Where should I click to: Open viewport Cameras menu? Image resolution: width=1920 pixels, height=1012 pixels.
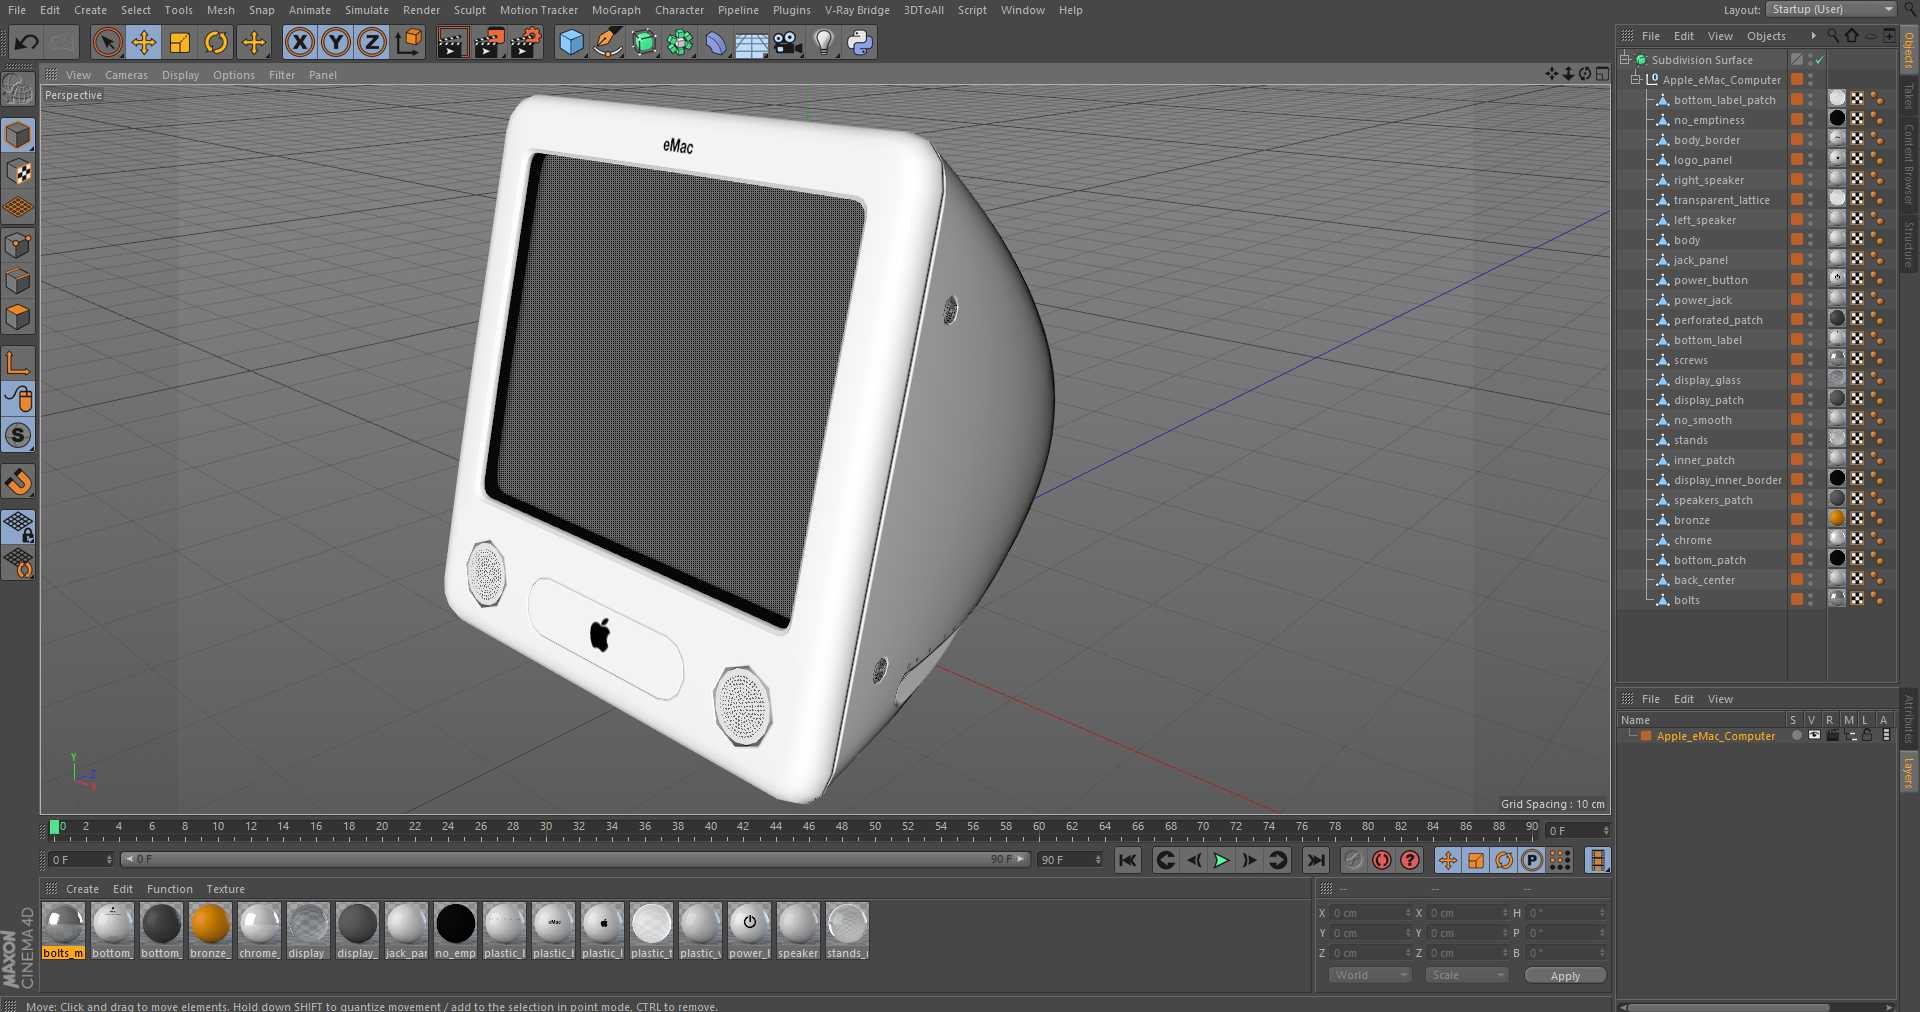[x=126, y=75]
